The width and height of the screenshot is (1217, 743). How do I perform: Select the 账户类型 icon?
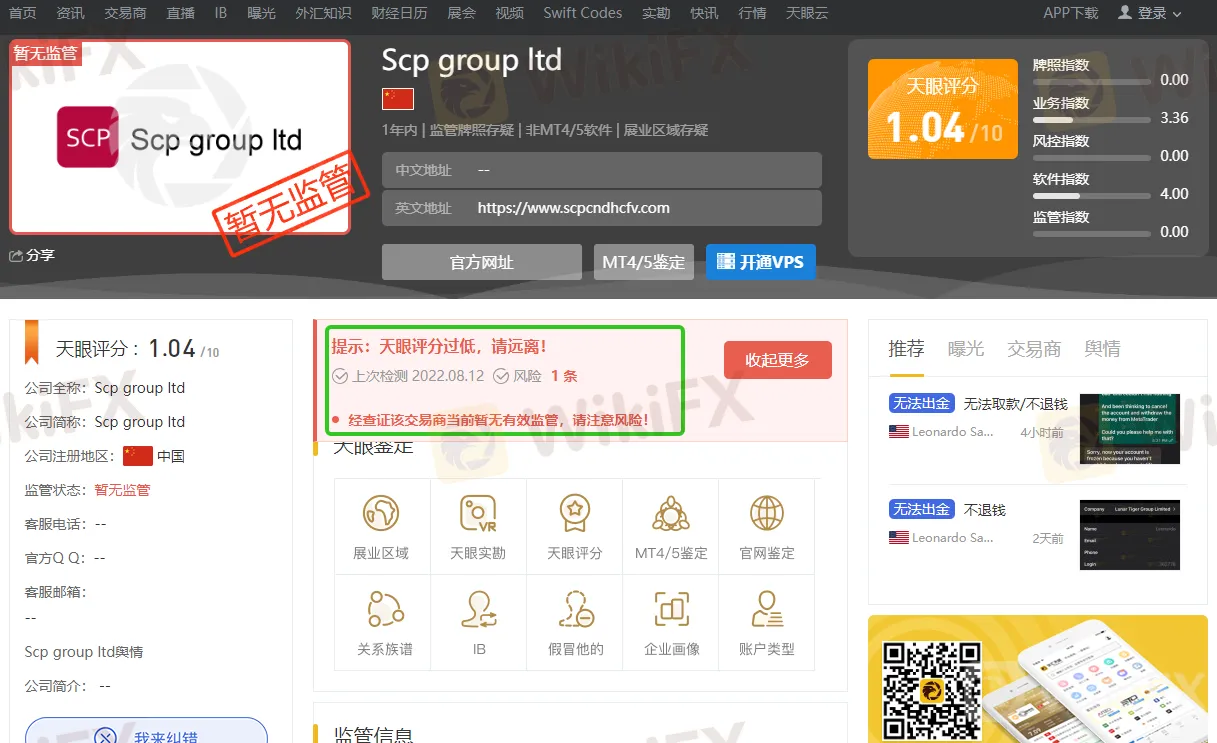tap(767, 609)
